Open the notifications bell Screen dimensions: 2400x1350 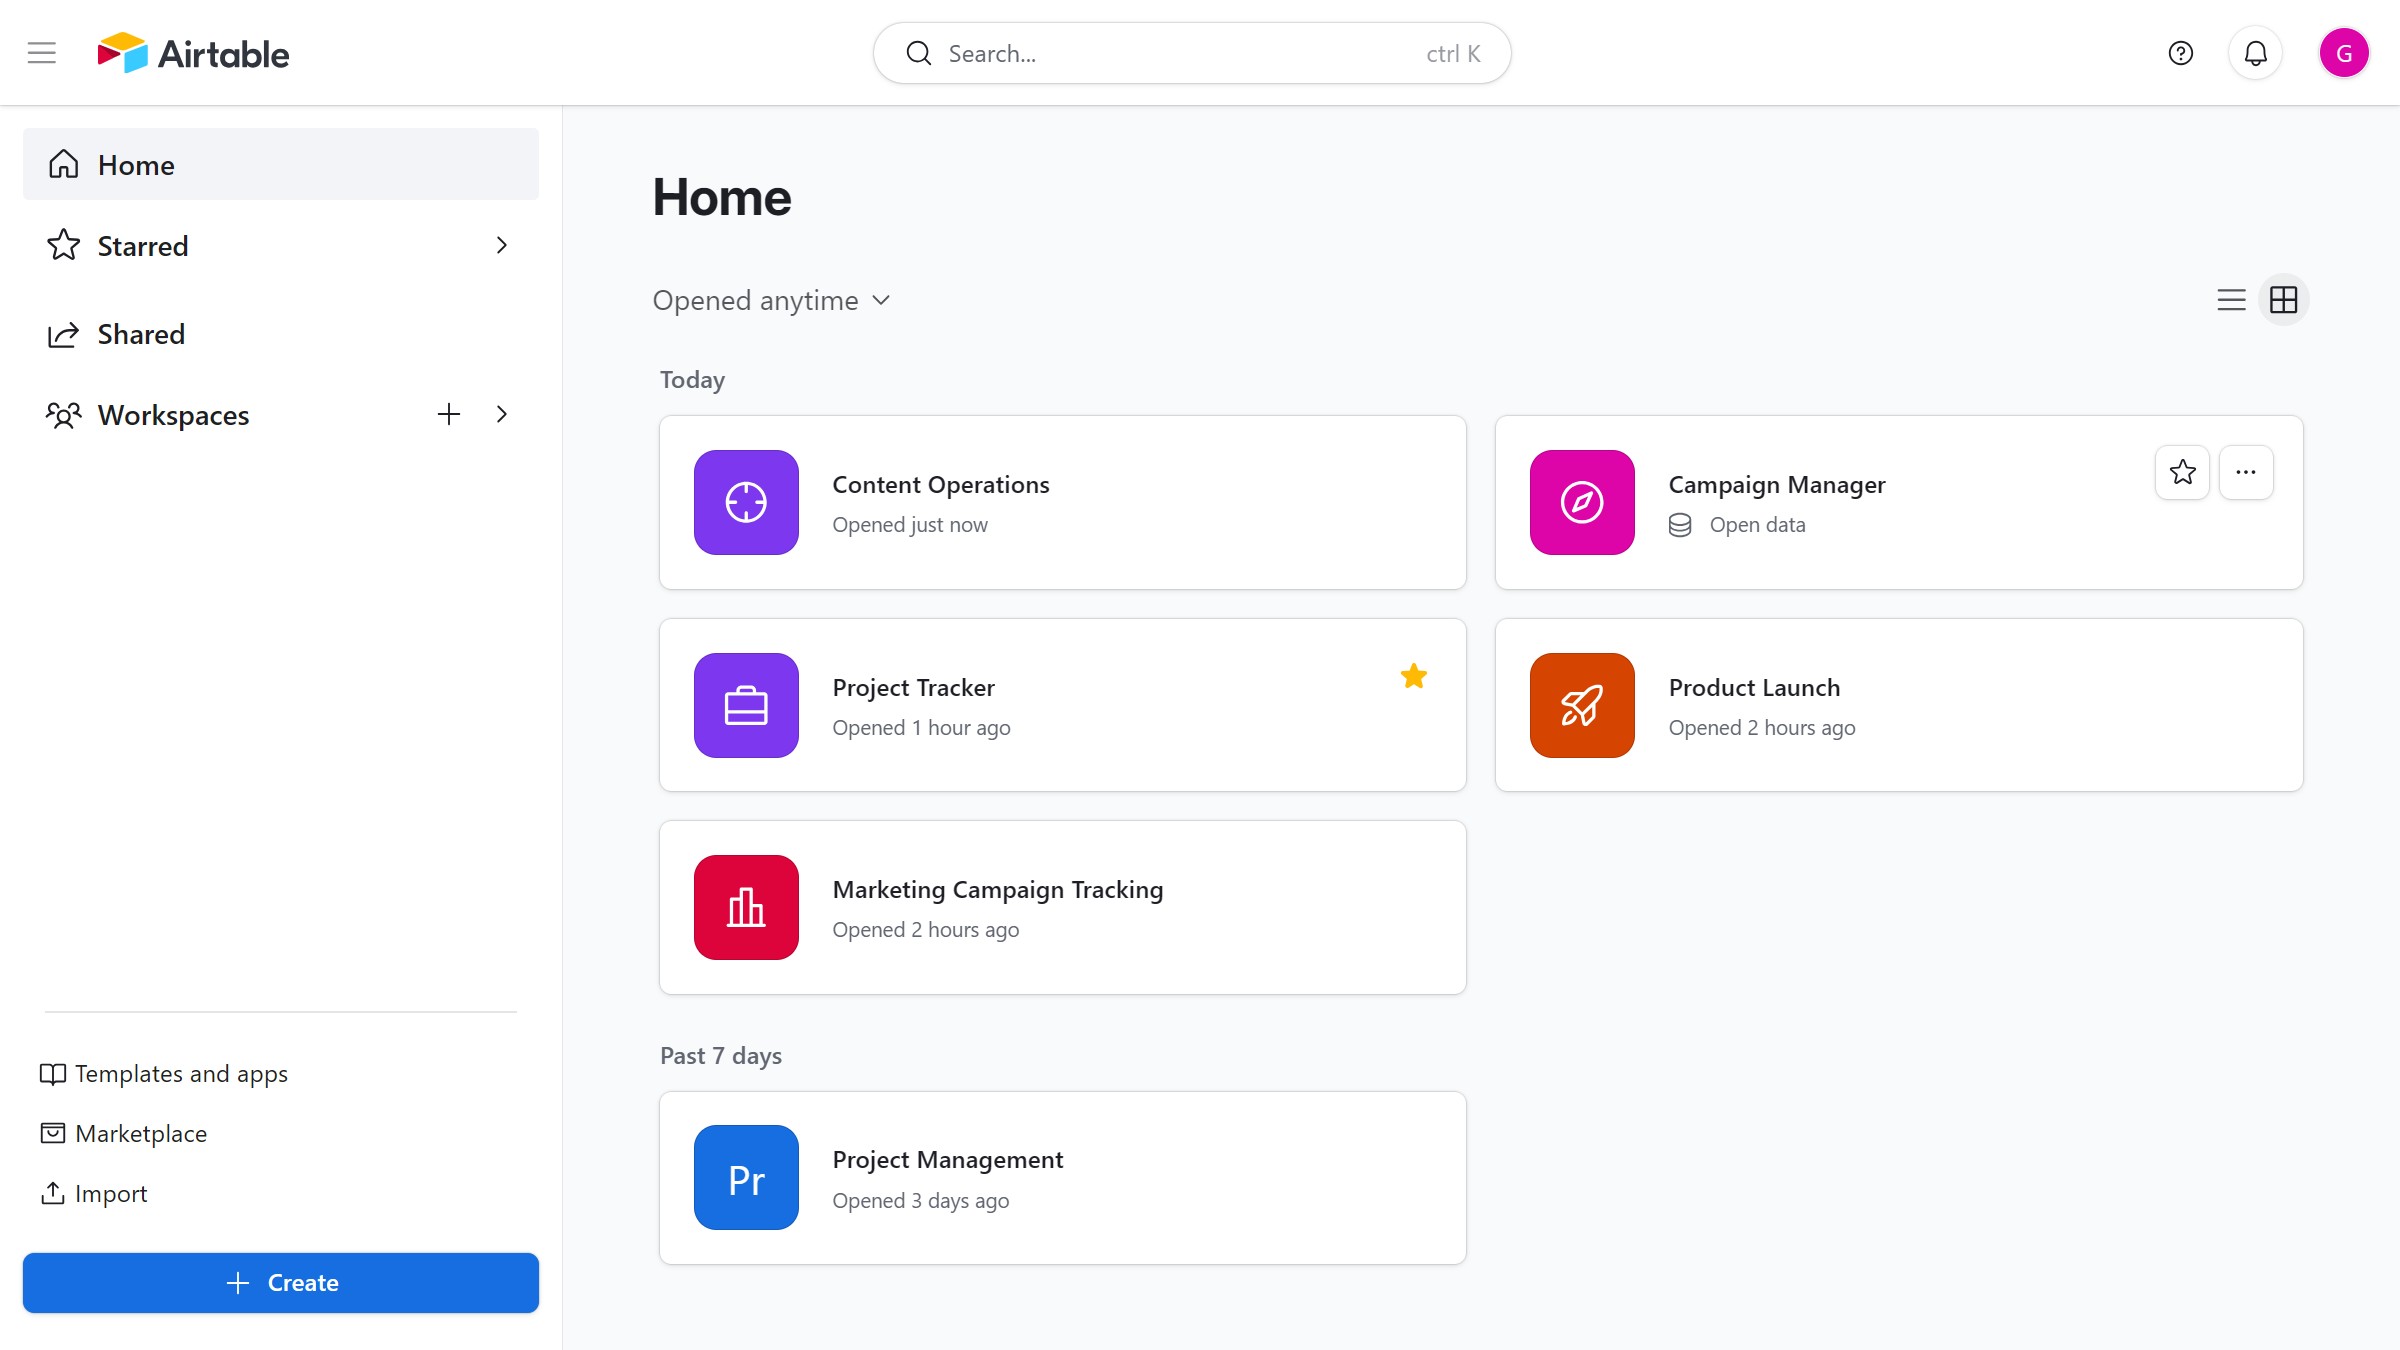click(x=2255, y=53)
